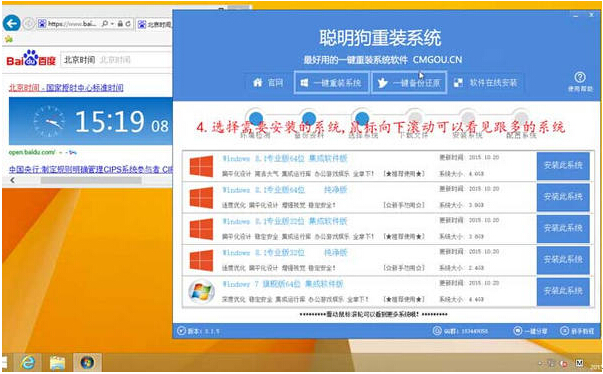Switch to the 一键备份还原 tab
The height and width of the screenshot is (374, 603).
point(409,82)
